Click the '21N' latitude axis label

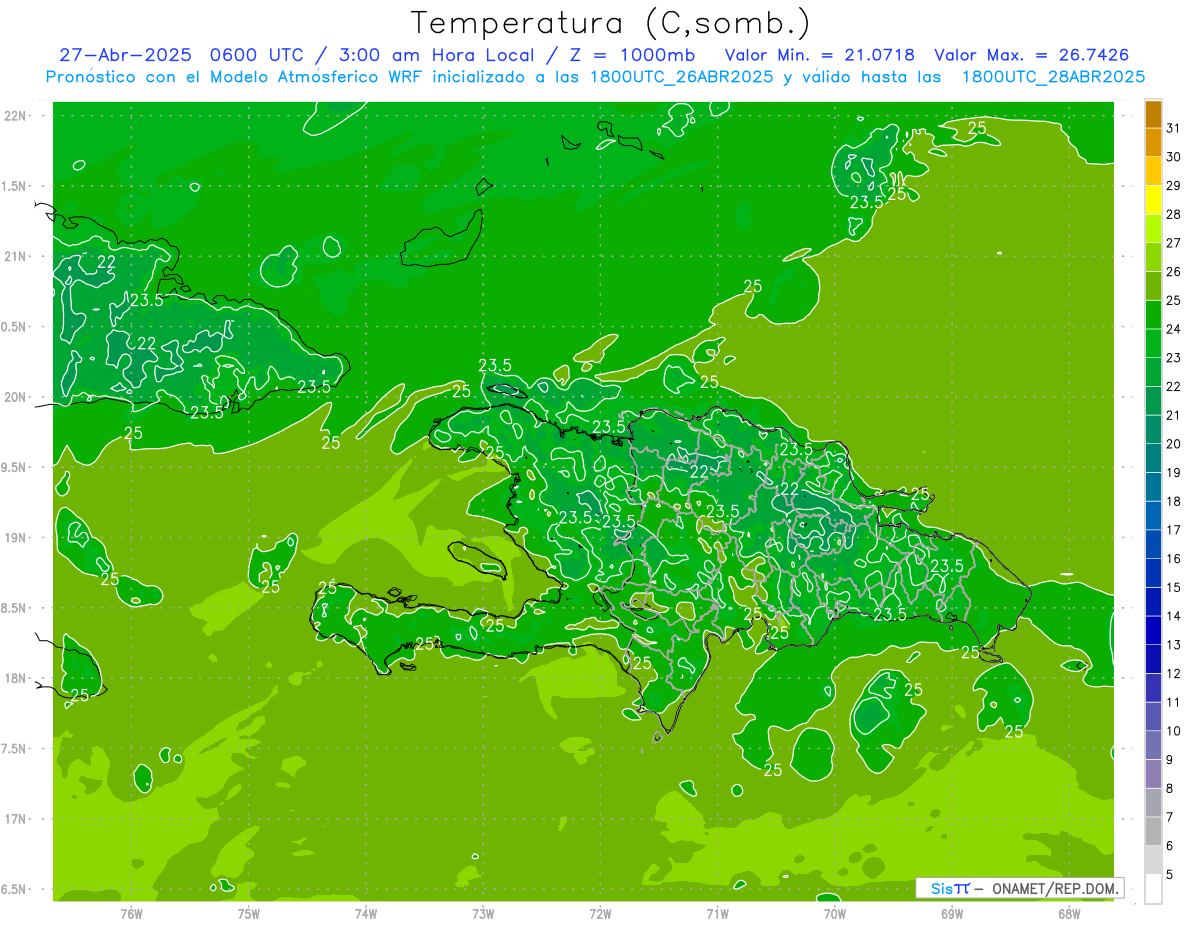click(15, 257)
